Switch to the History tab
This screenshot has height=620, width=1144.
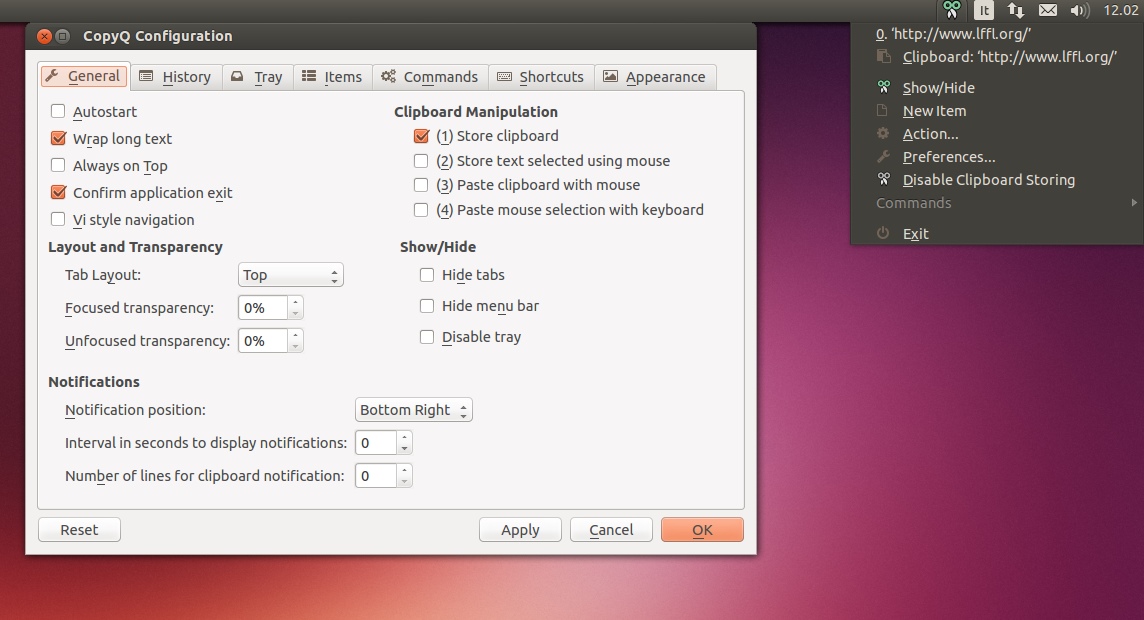tap(176, 77)
